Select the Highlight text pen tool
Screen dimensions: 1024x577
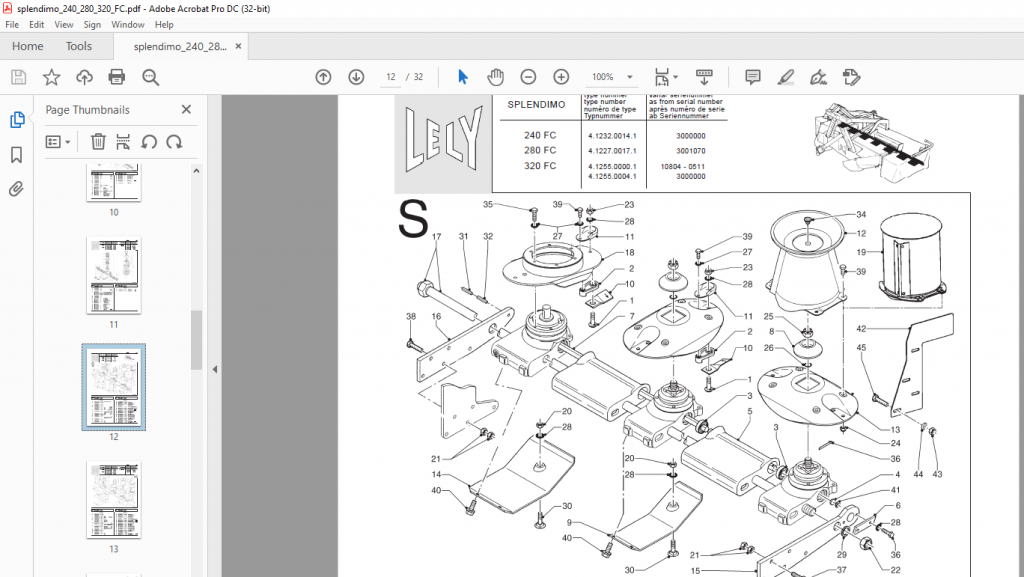[x=786, y=77]
